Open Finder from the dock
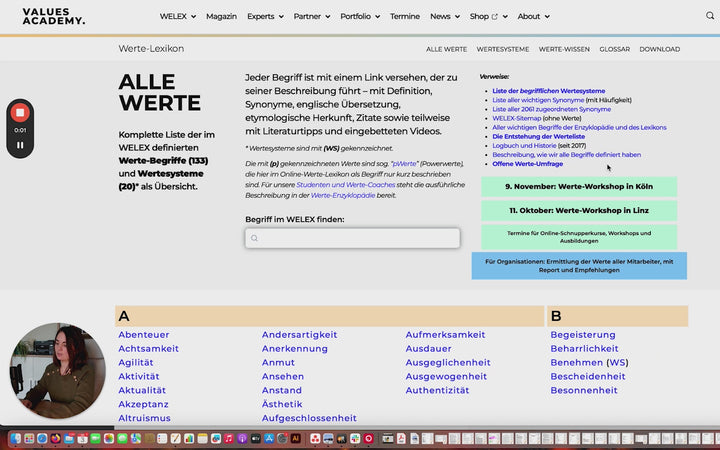Image resolution: width=720 pixels, height=450 pixels. point(15,439)
